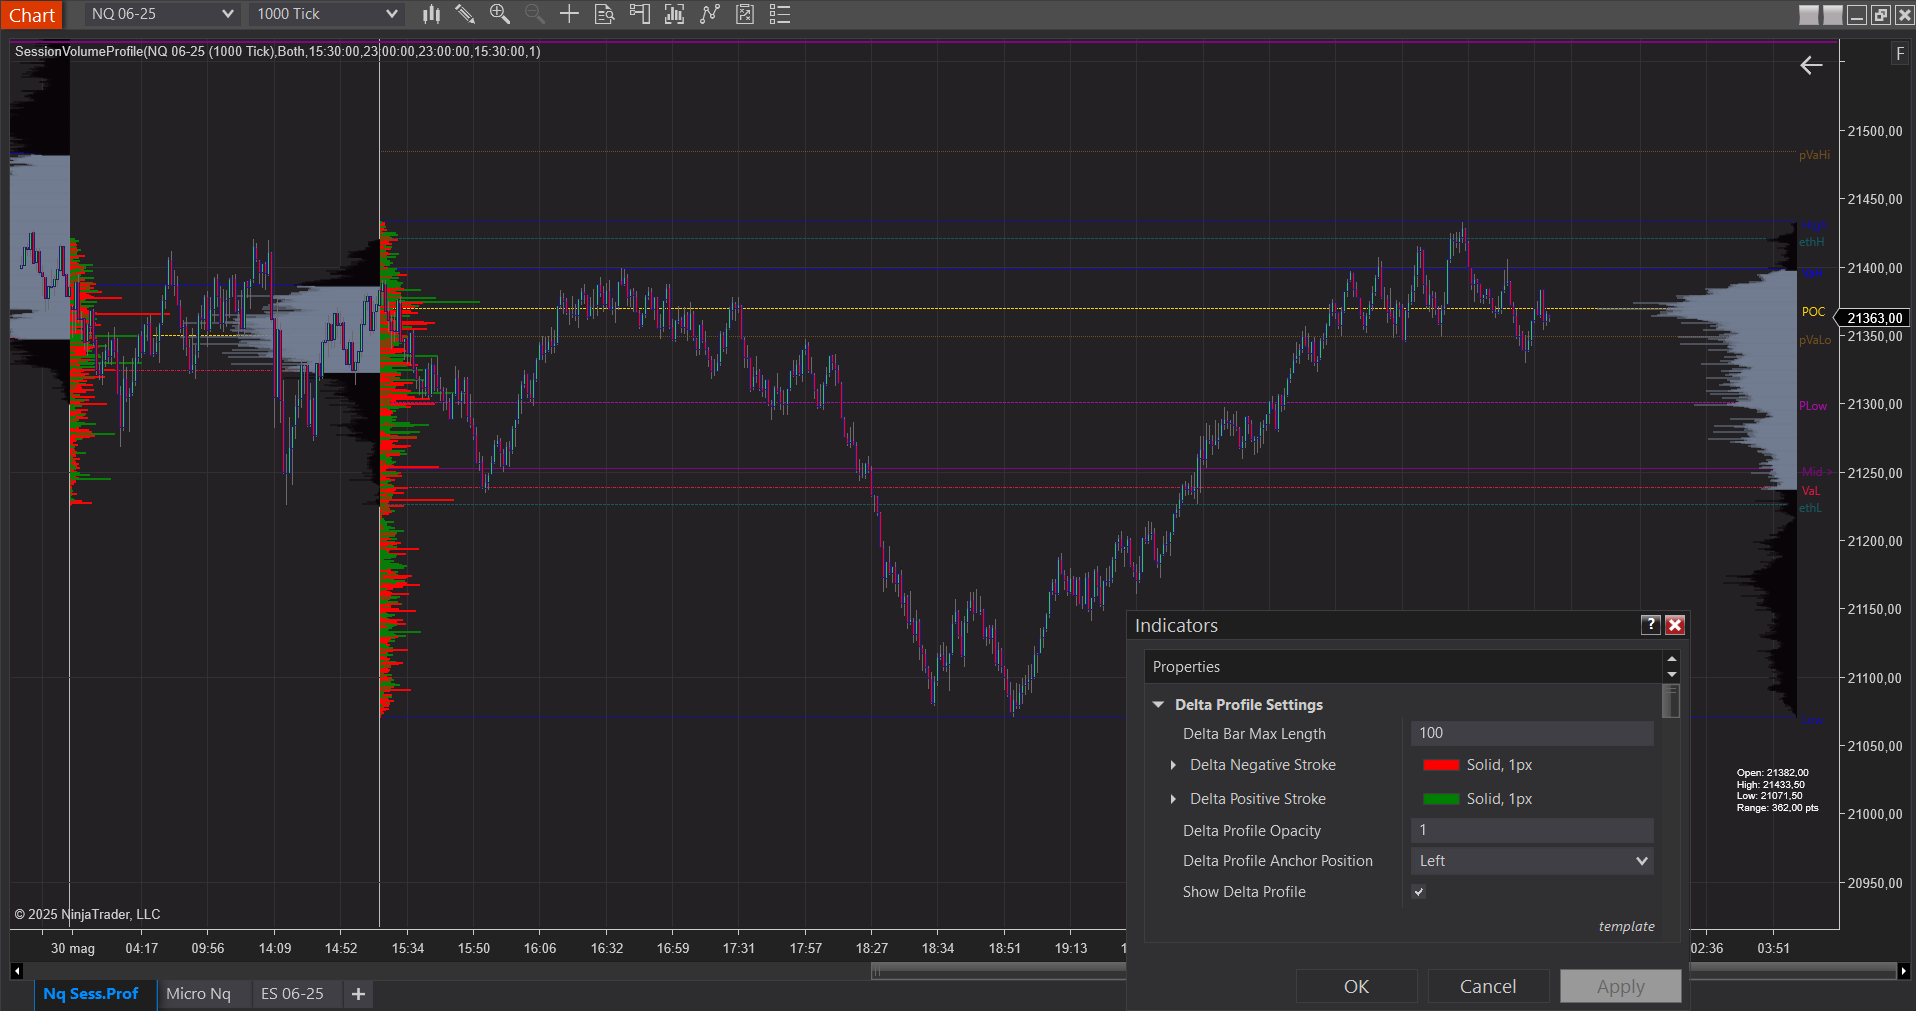This screenshot has width=1916, height=1011.
Task: Click OK in the Indicators dialog
Action: (1356, 987)
